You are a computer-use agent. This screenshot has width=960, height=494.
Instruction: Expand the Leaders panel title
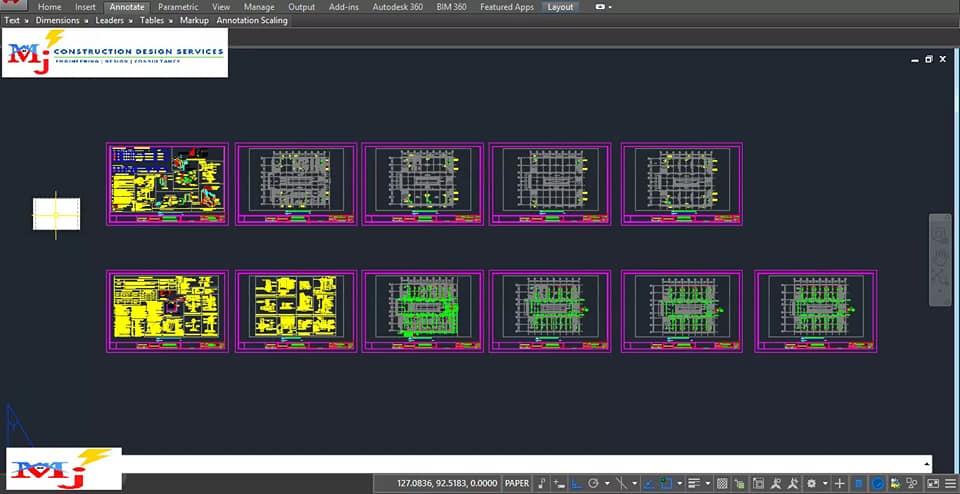click(x=110, y=20)
